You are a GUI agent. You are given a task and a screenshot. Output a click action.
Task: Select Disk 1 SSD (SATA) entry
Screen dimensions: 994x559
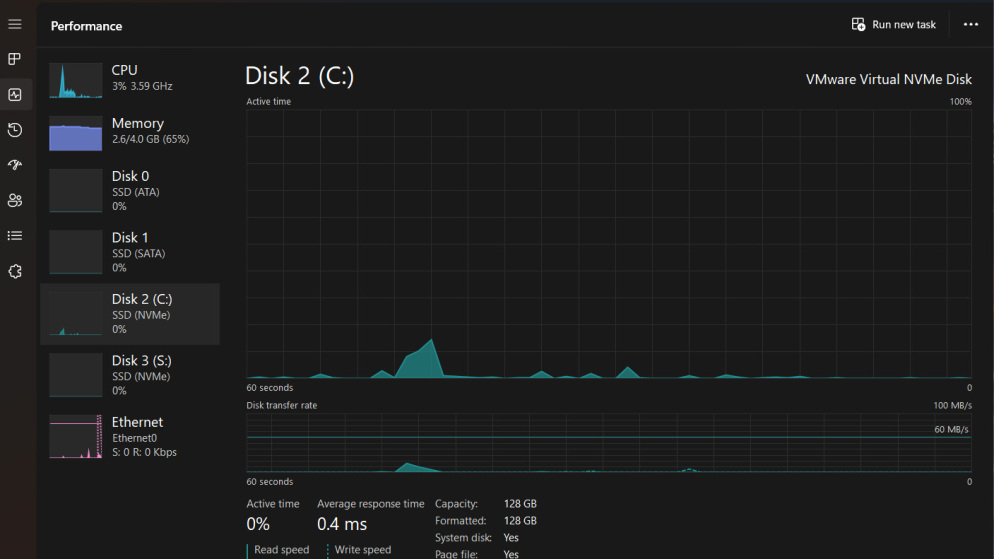(x=130, y=252)
